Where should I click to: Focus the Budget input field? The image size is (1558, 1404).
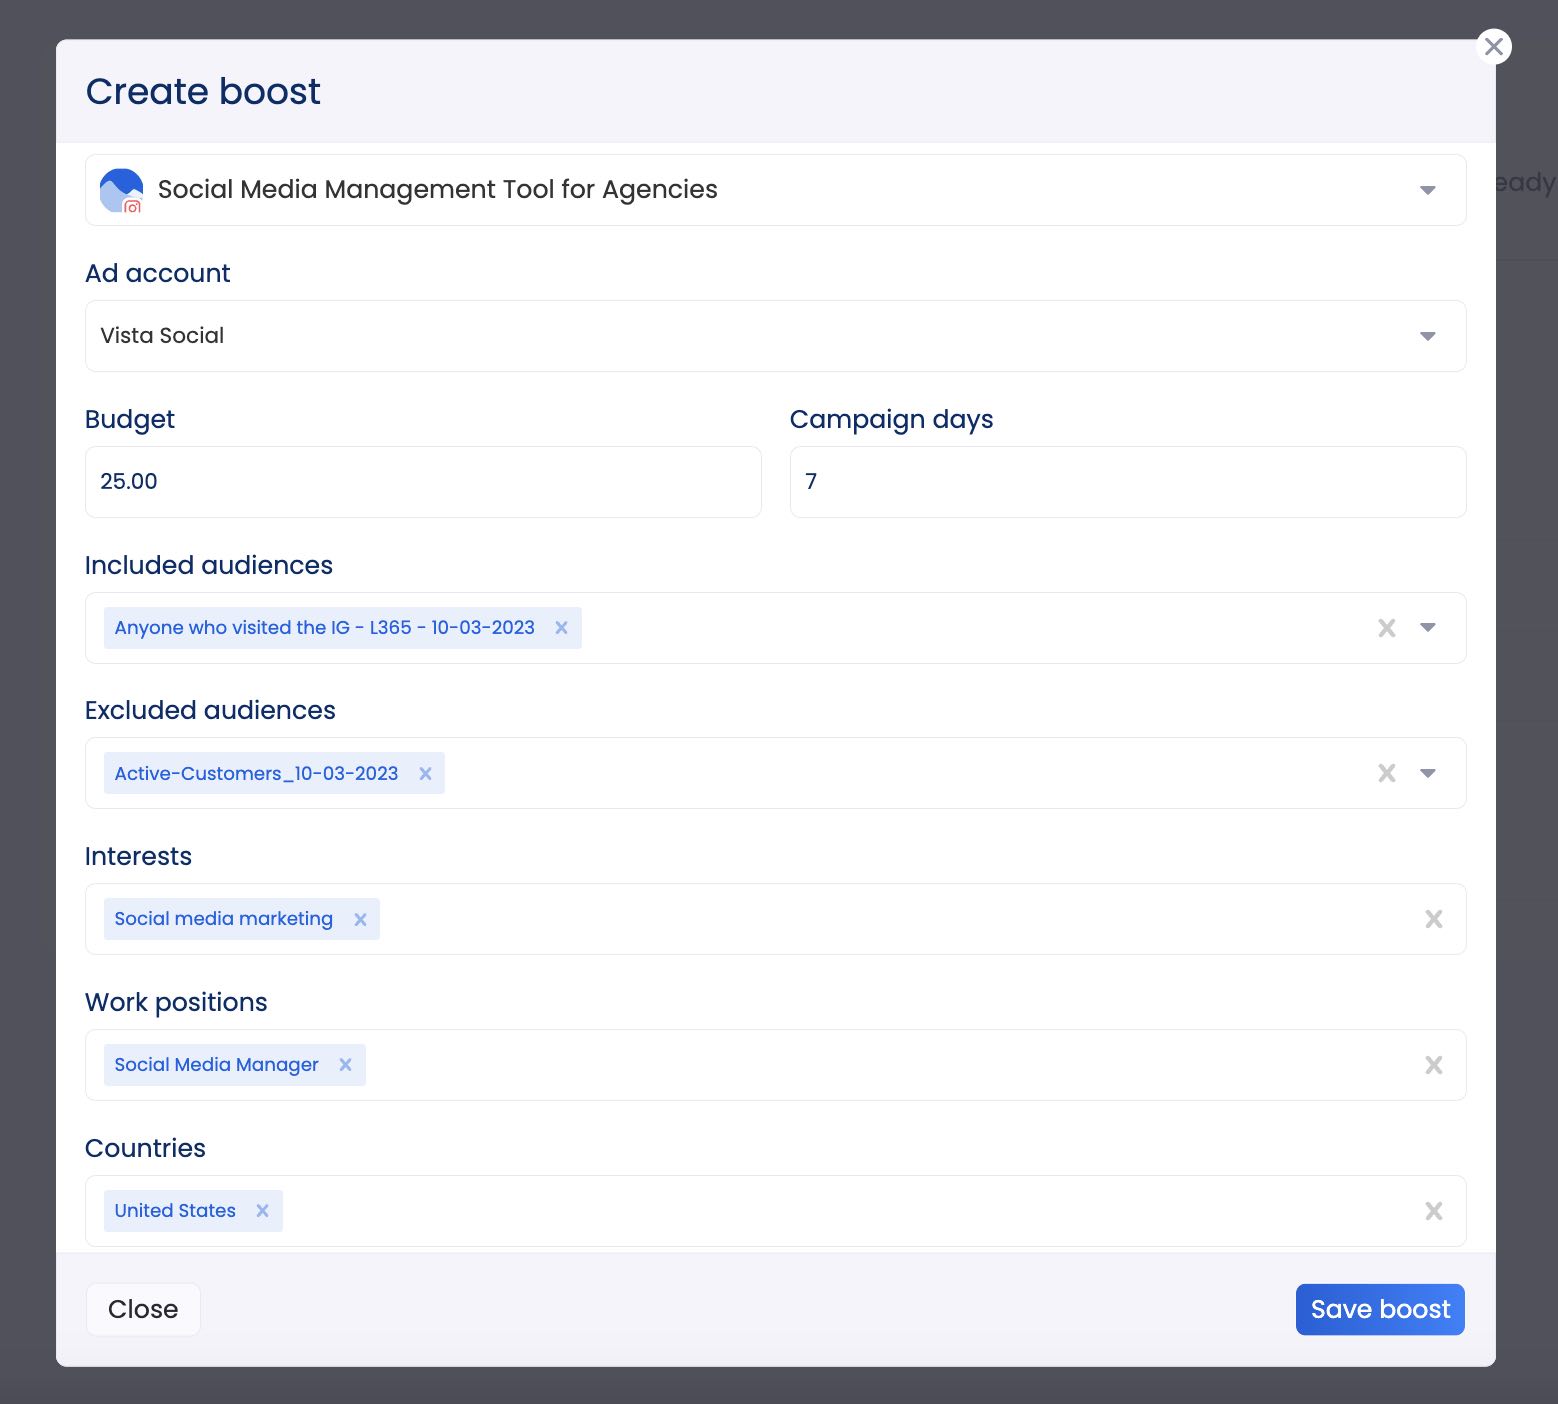pos(423,482)
